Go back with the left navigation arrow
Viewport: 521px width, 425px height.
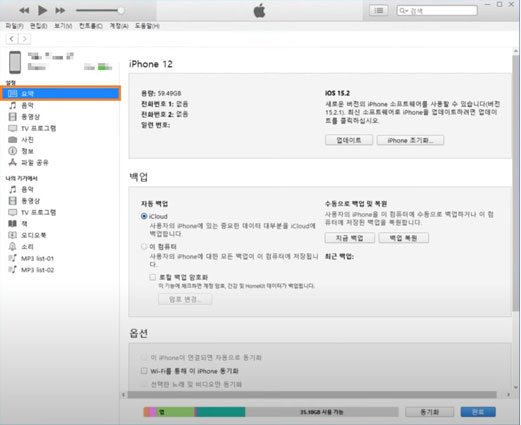coord(12,39)
